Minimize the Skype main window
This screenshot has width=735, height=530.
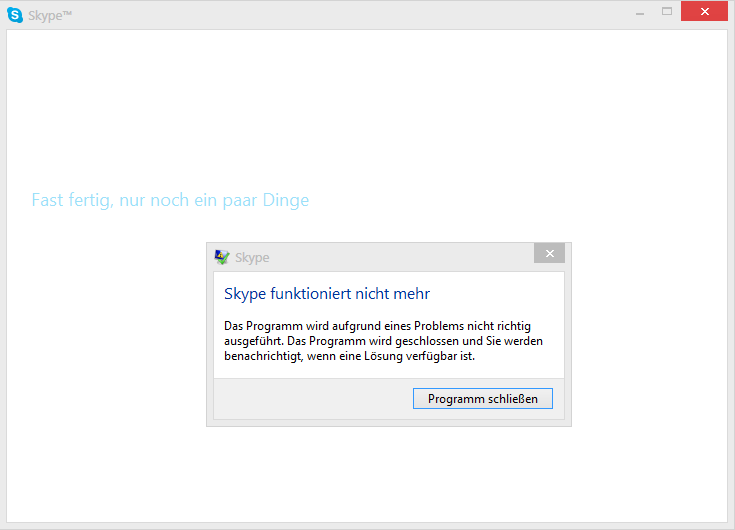point(640,12)
